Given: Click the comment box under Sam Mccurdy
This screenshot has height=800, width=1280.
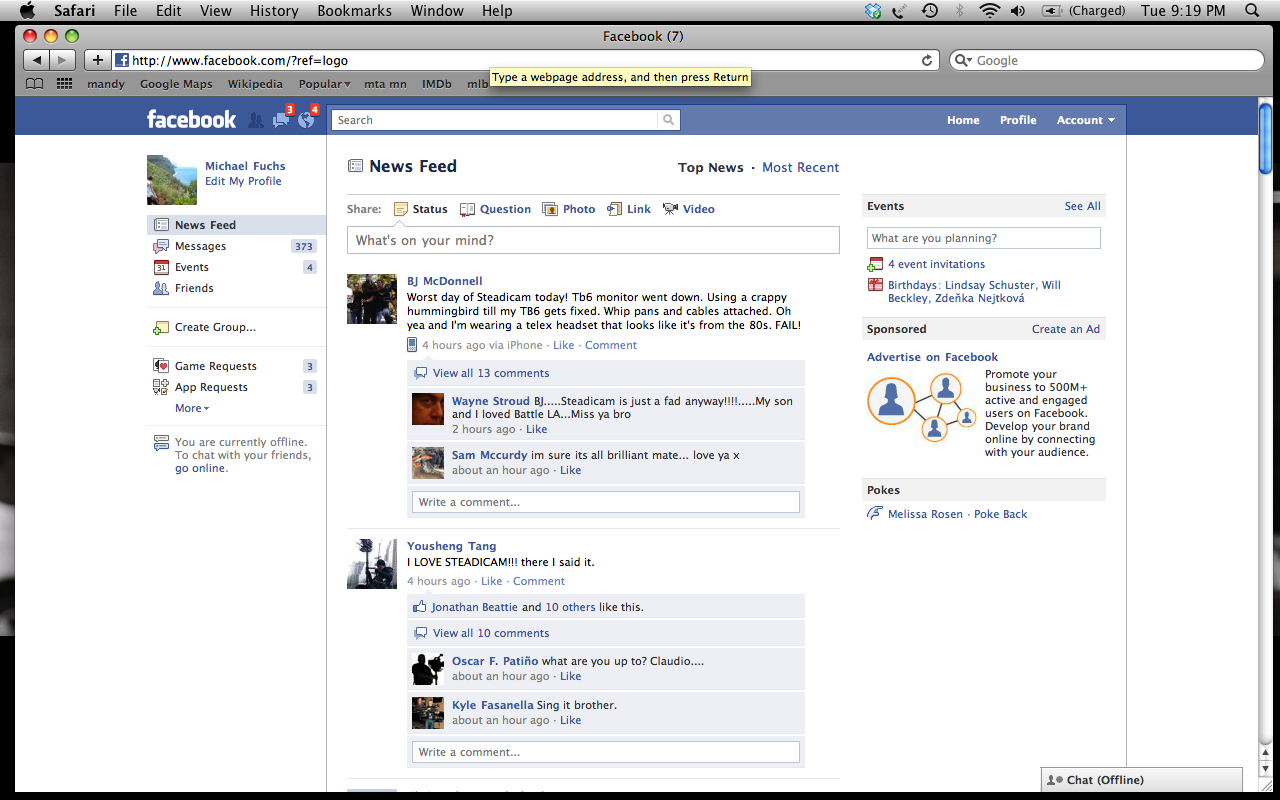Looking at the screenshot, I should [606, 502].
